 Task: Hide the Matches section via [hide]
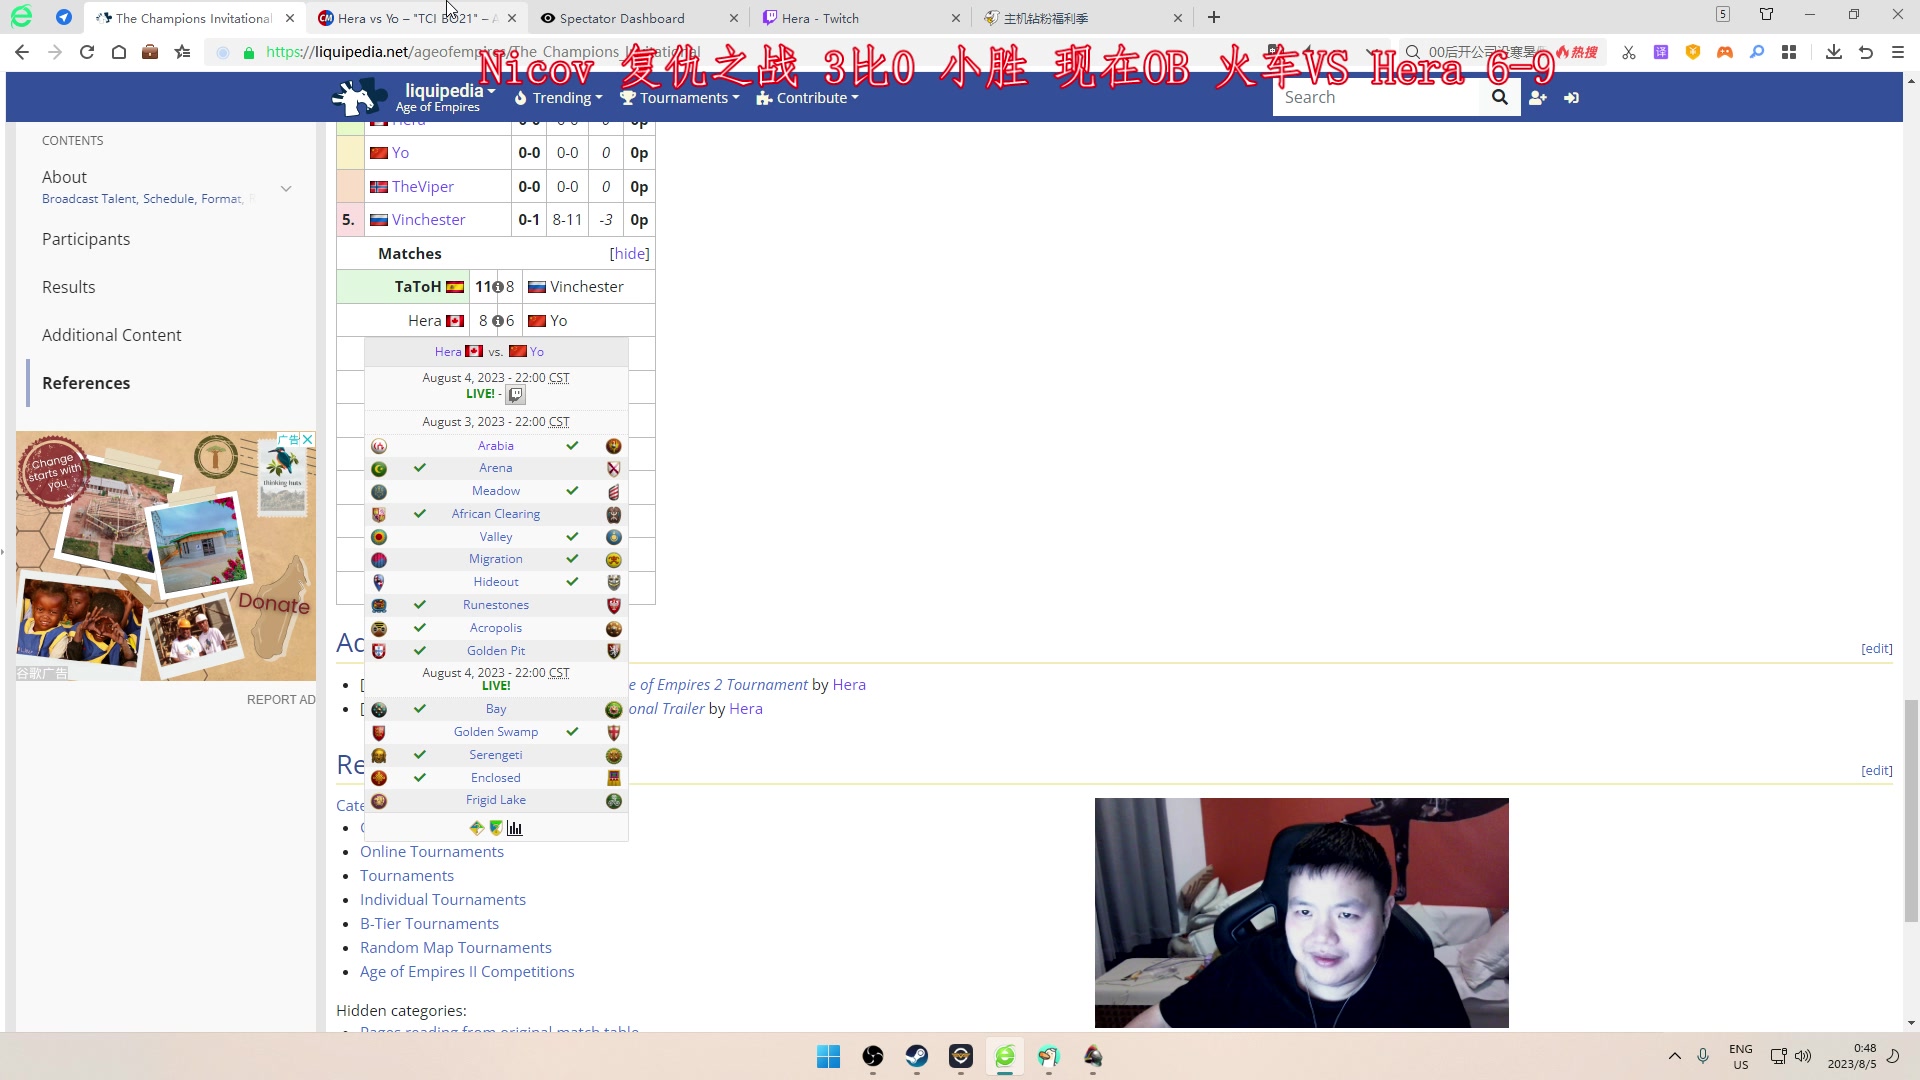click(x=630, y=254)
